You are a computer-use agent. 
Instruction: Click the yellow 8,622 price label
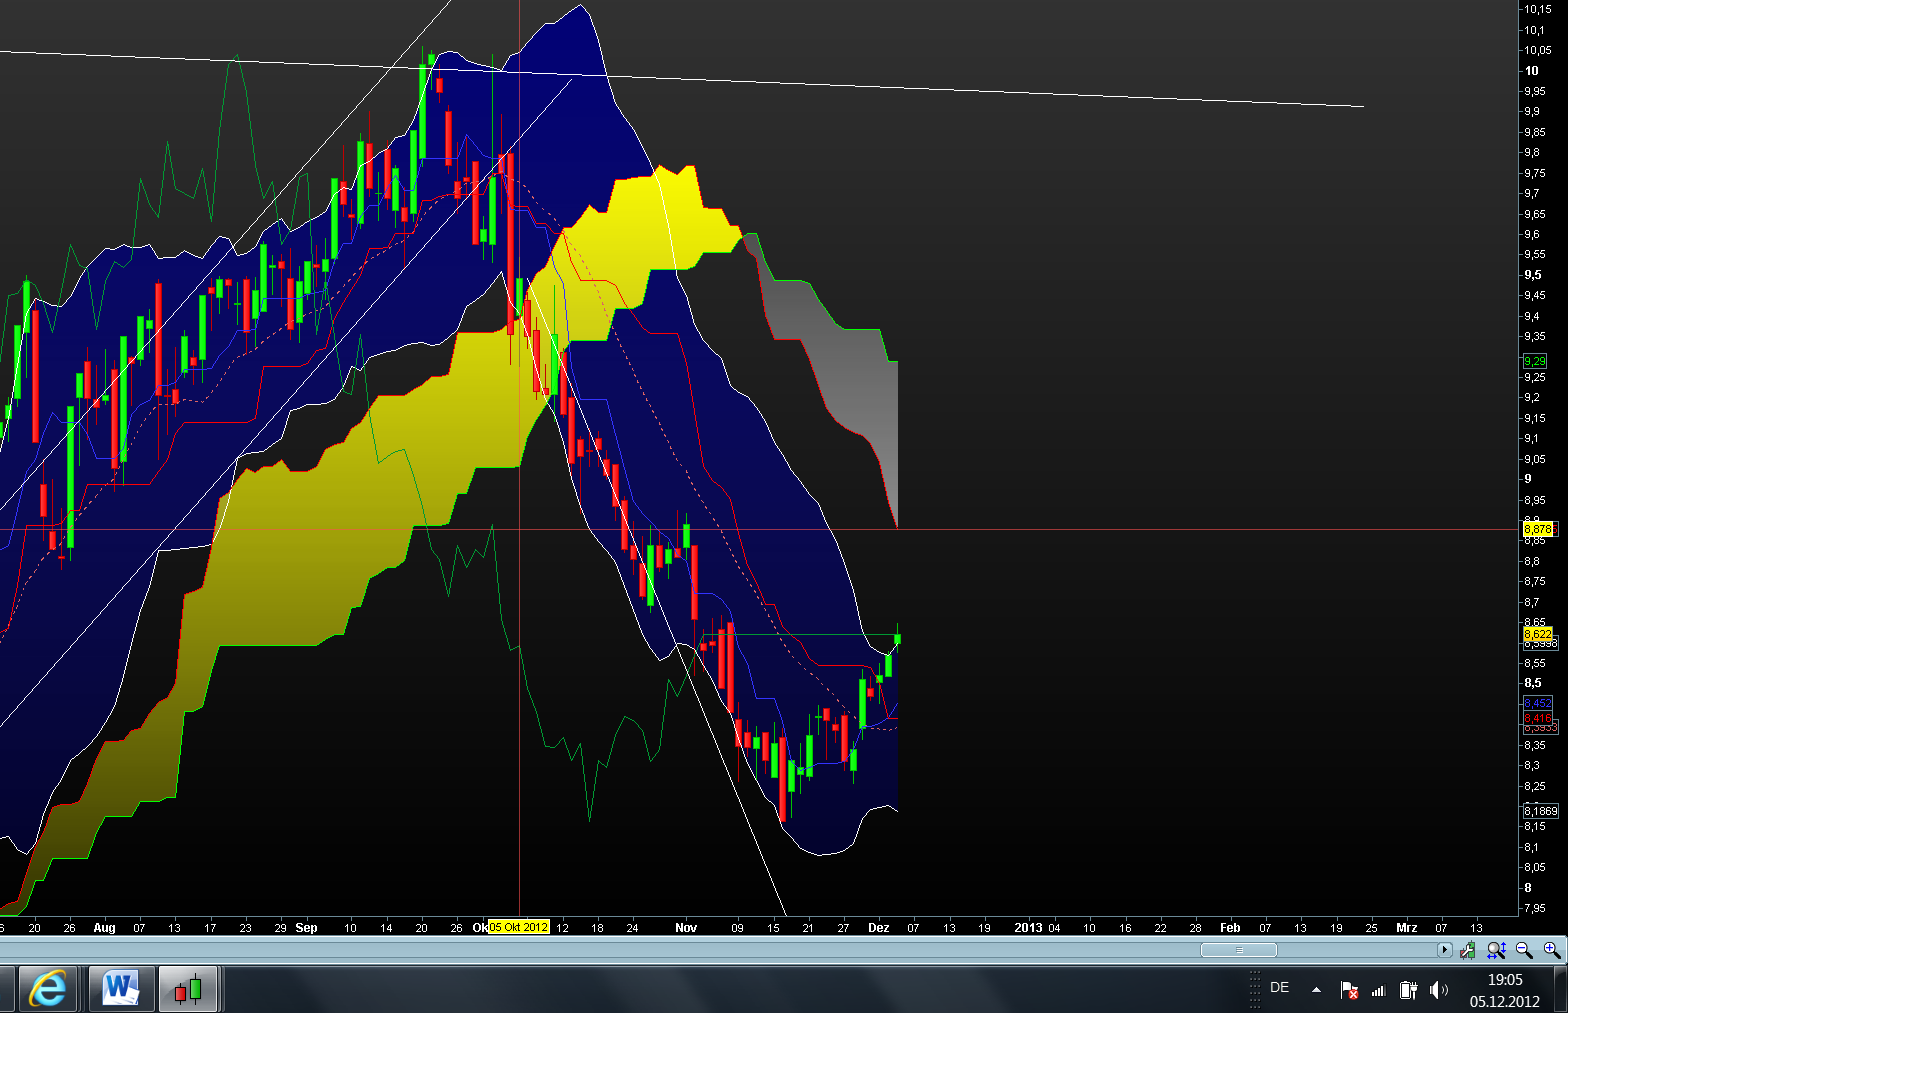point(1537,635)
